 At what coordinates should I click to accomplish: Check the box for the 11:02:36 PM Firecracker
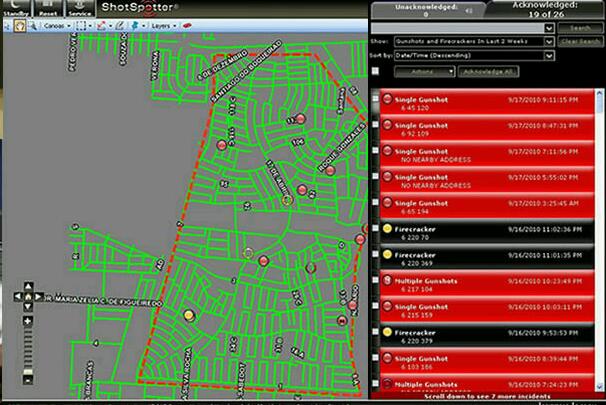point(375,228)
